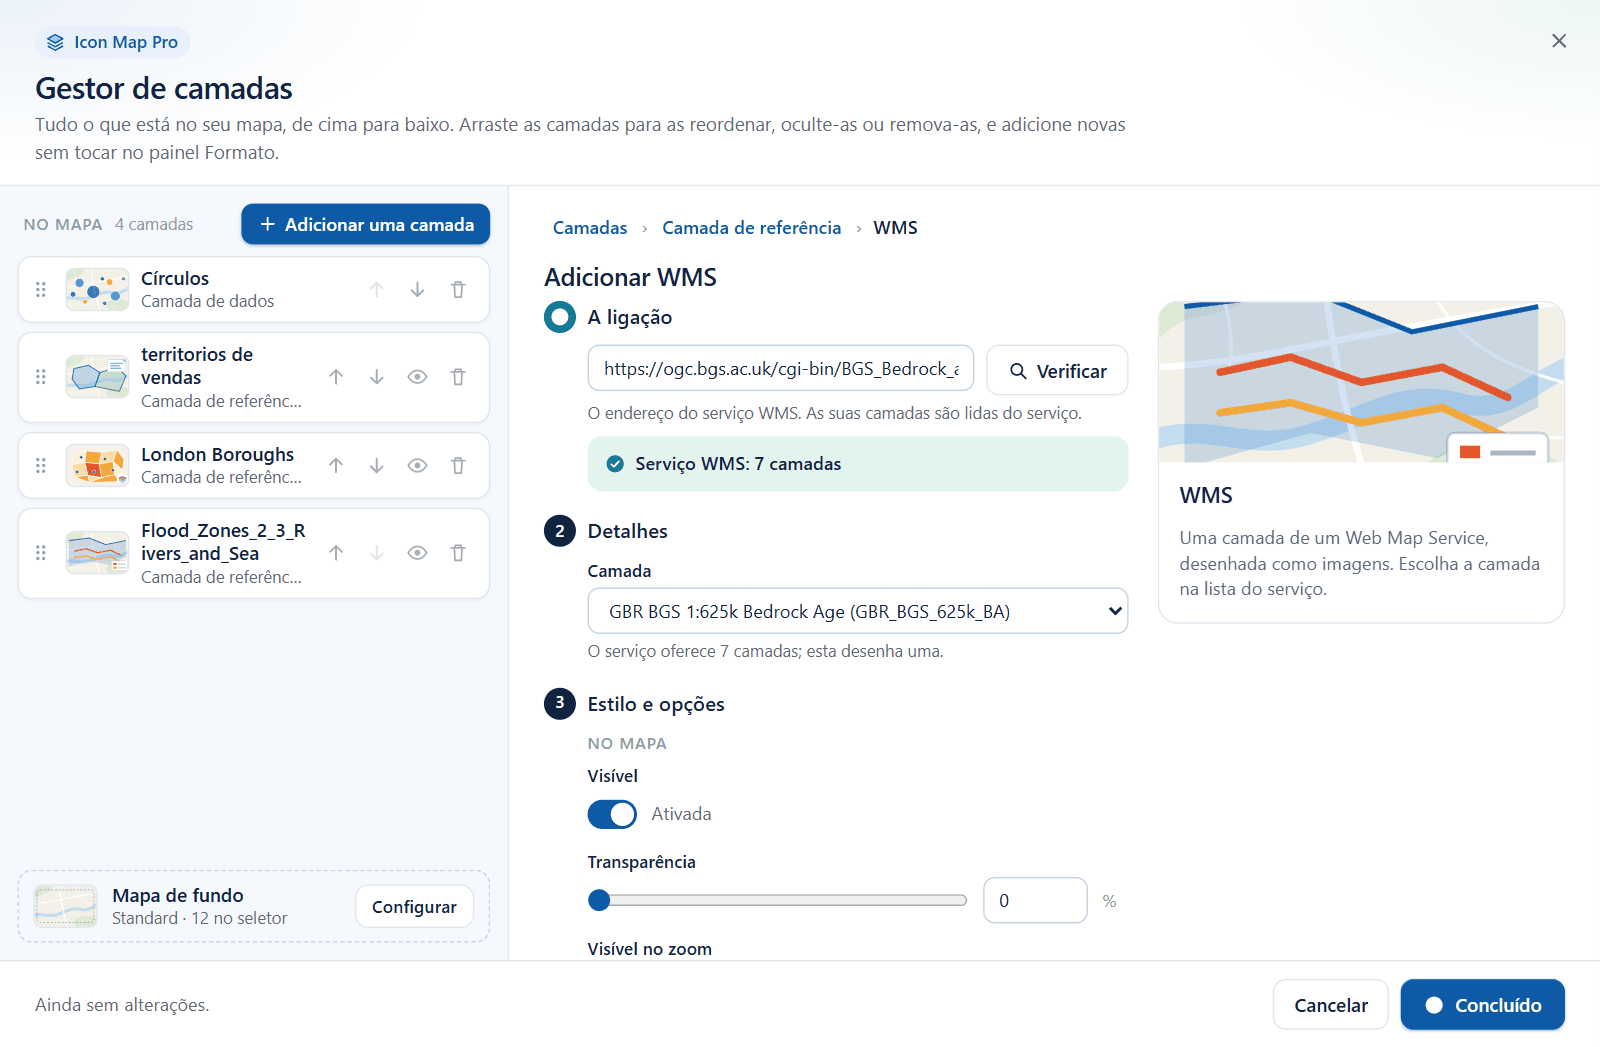Go to Camada de referência breadcrumb
Image resolution: width=1600 pixels, height=1047 pixels.
click(x=752, y=228)
